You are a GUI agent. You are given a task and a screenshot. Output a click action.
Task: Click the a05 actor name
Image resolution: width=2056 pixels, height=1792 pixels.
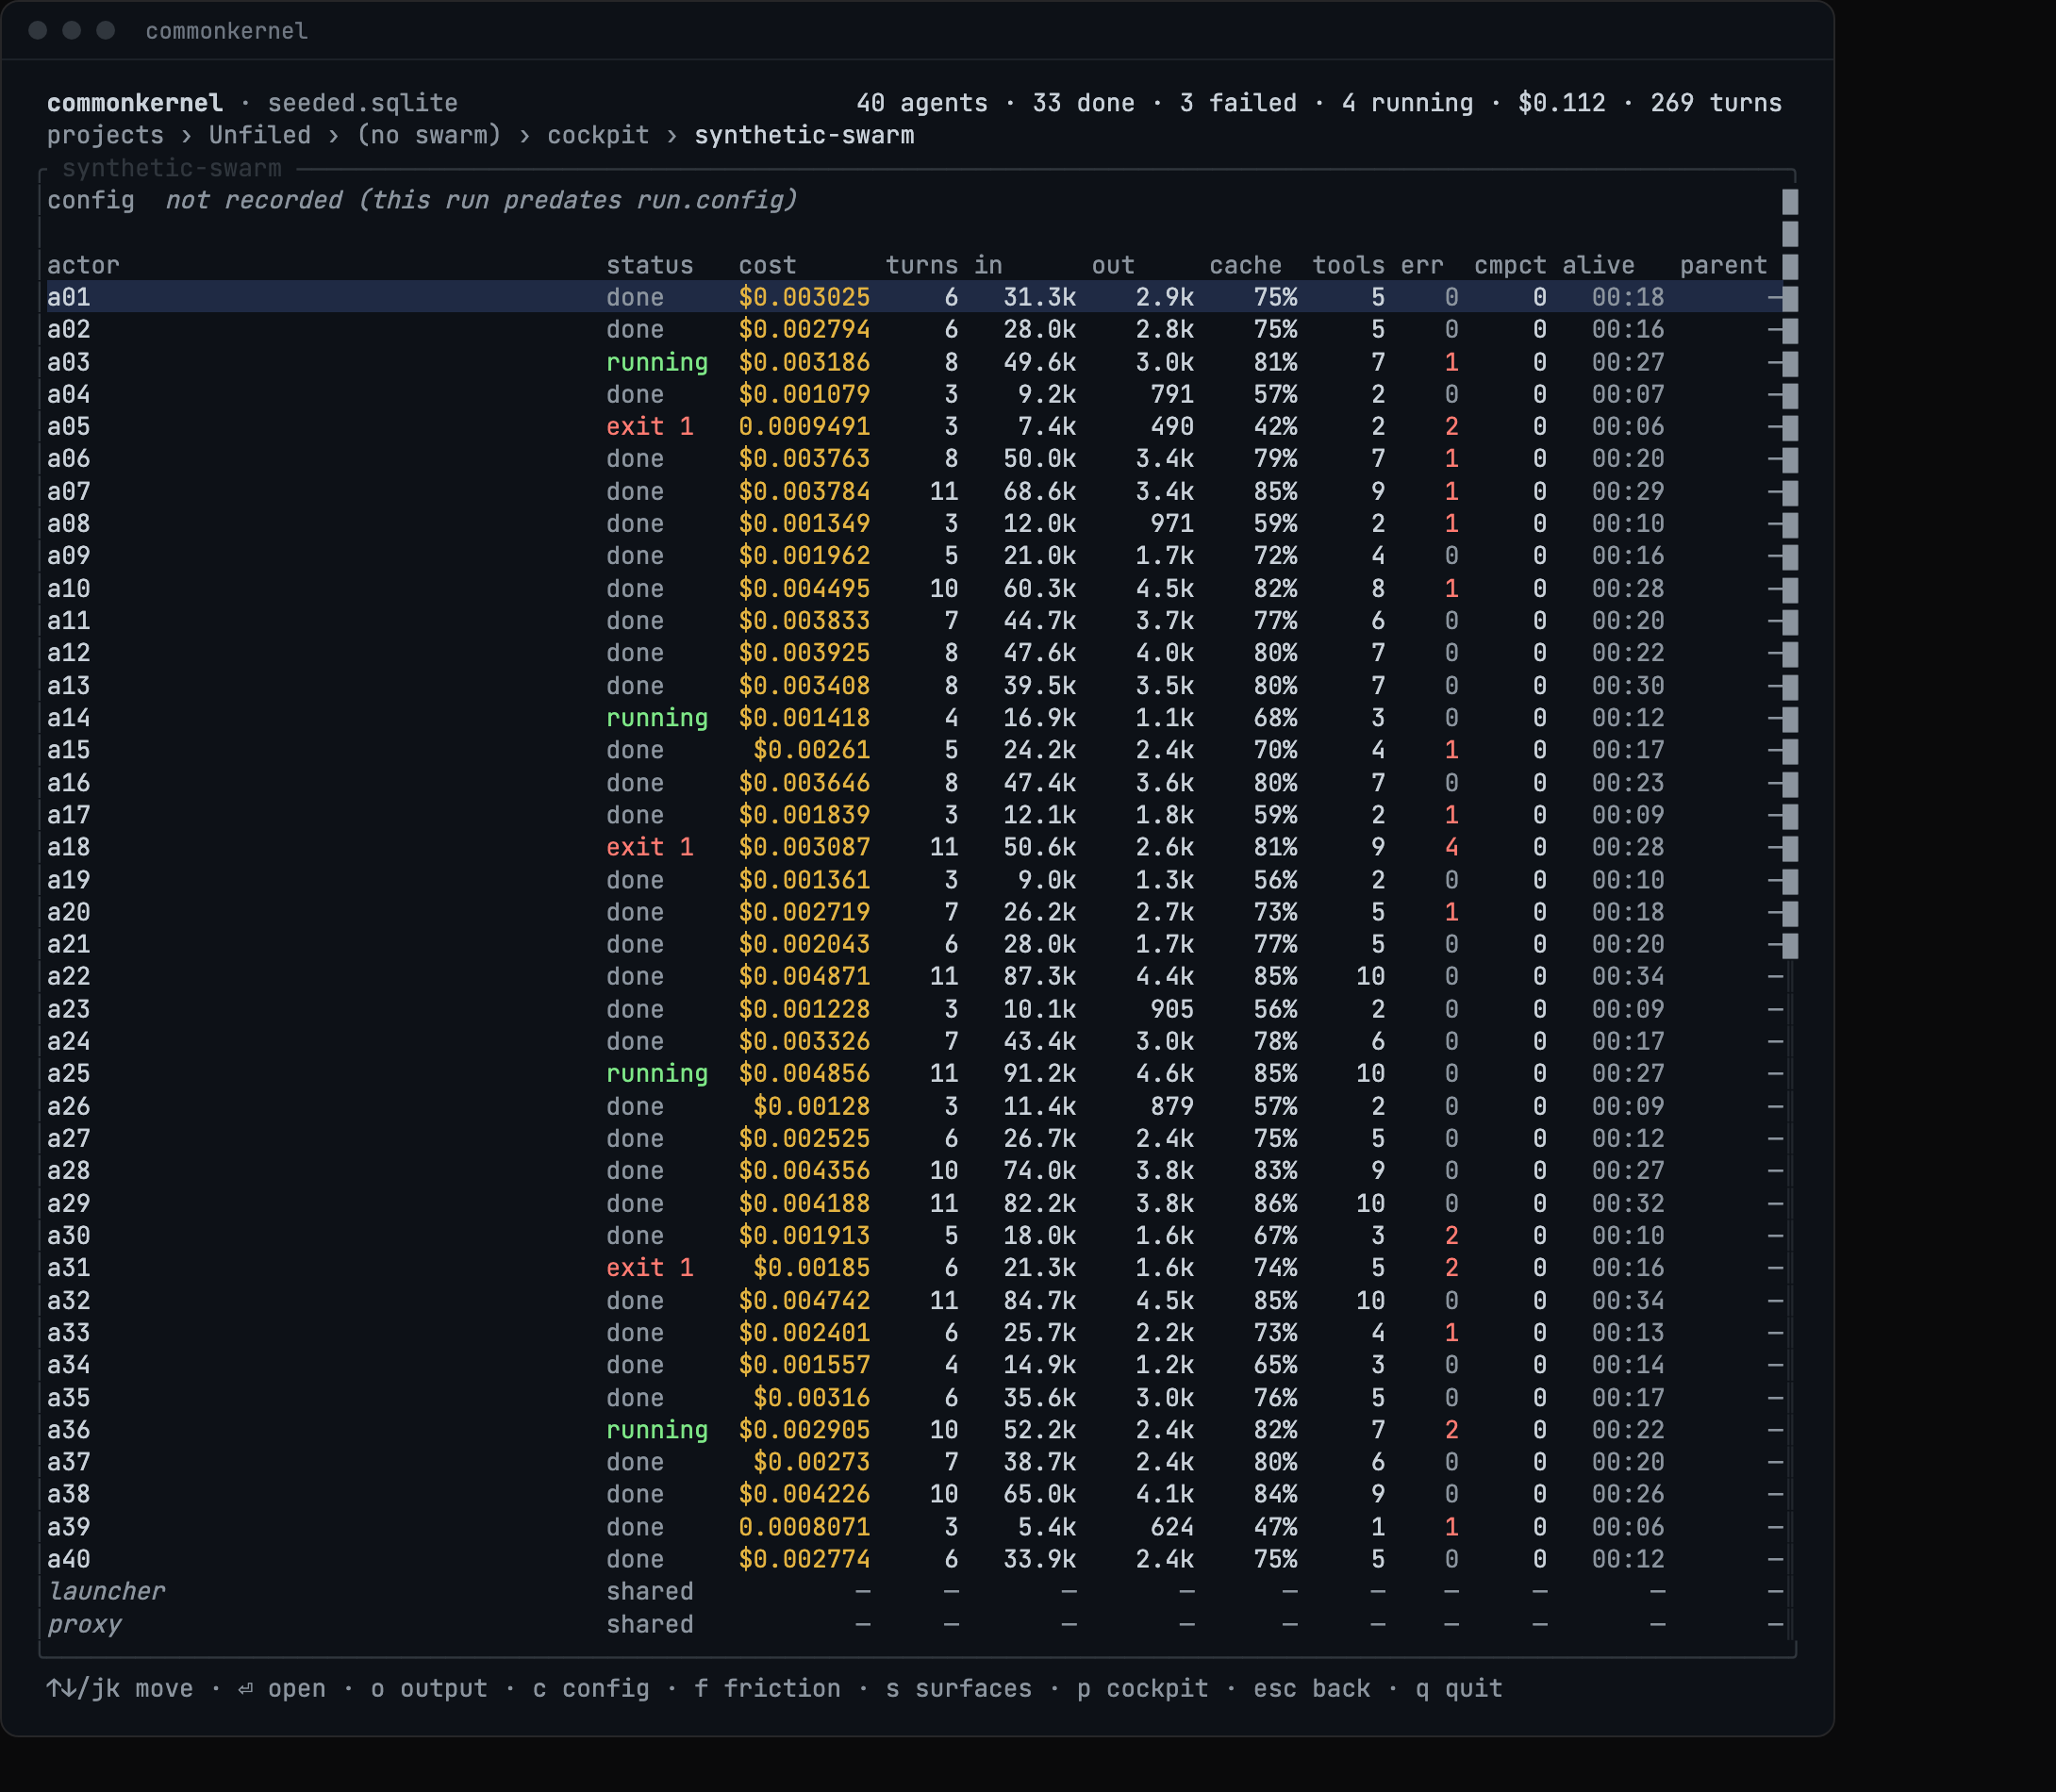pos(68,427)
